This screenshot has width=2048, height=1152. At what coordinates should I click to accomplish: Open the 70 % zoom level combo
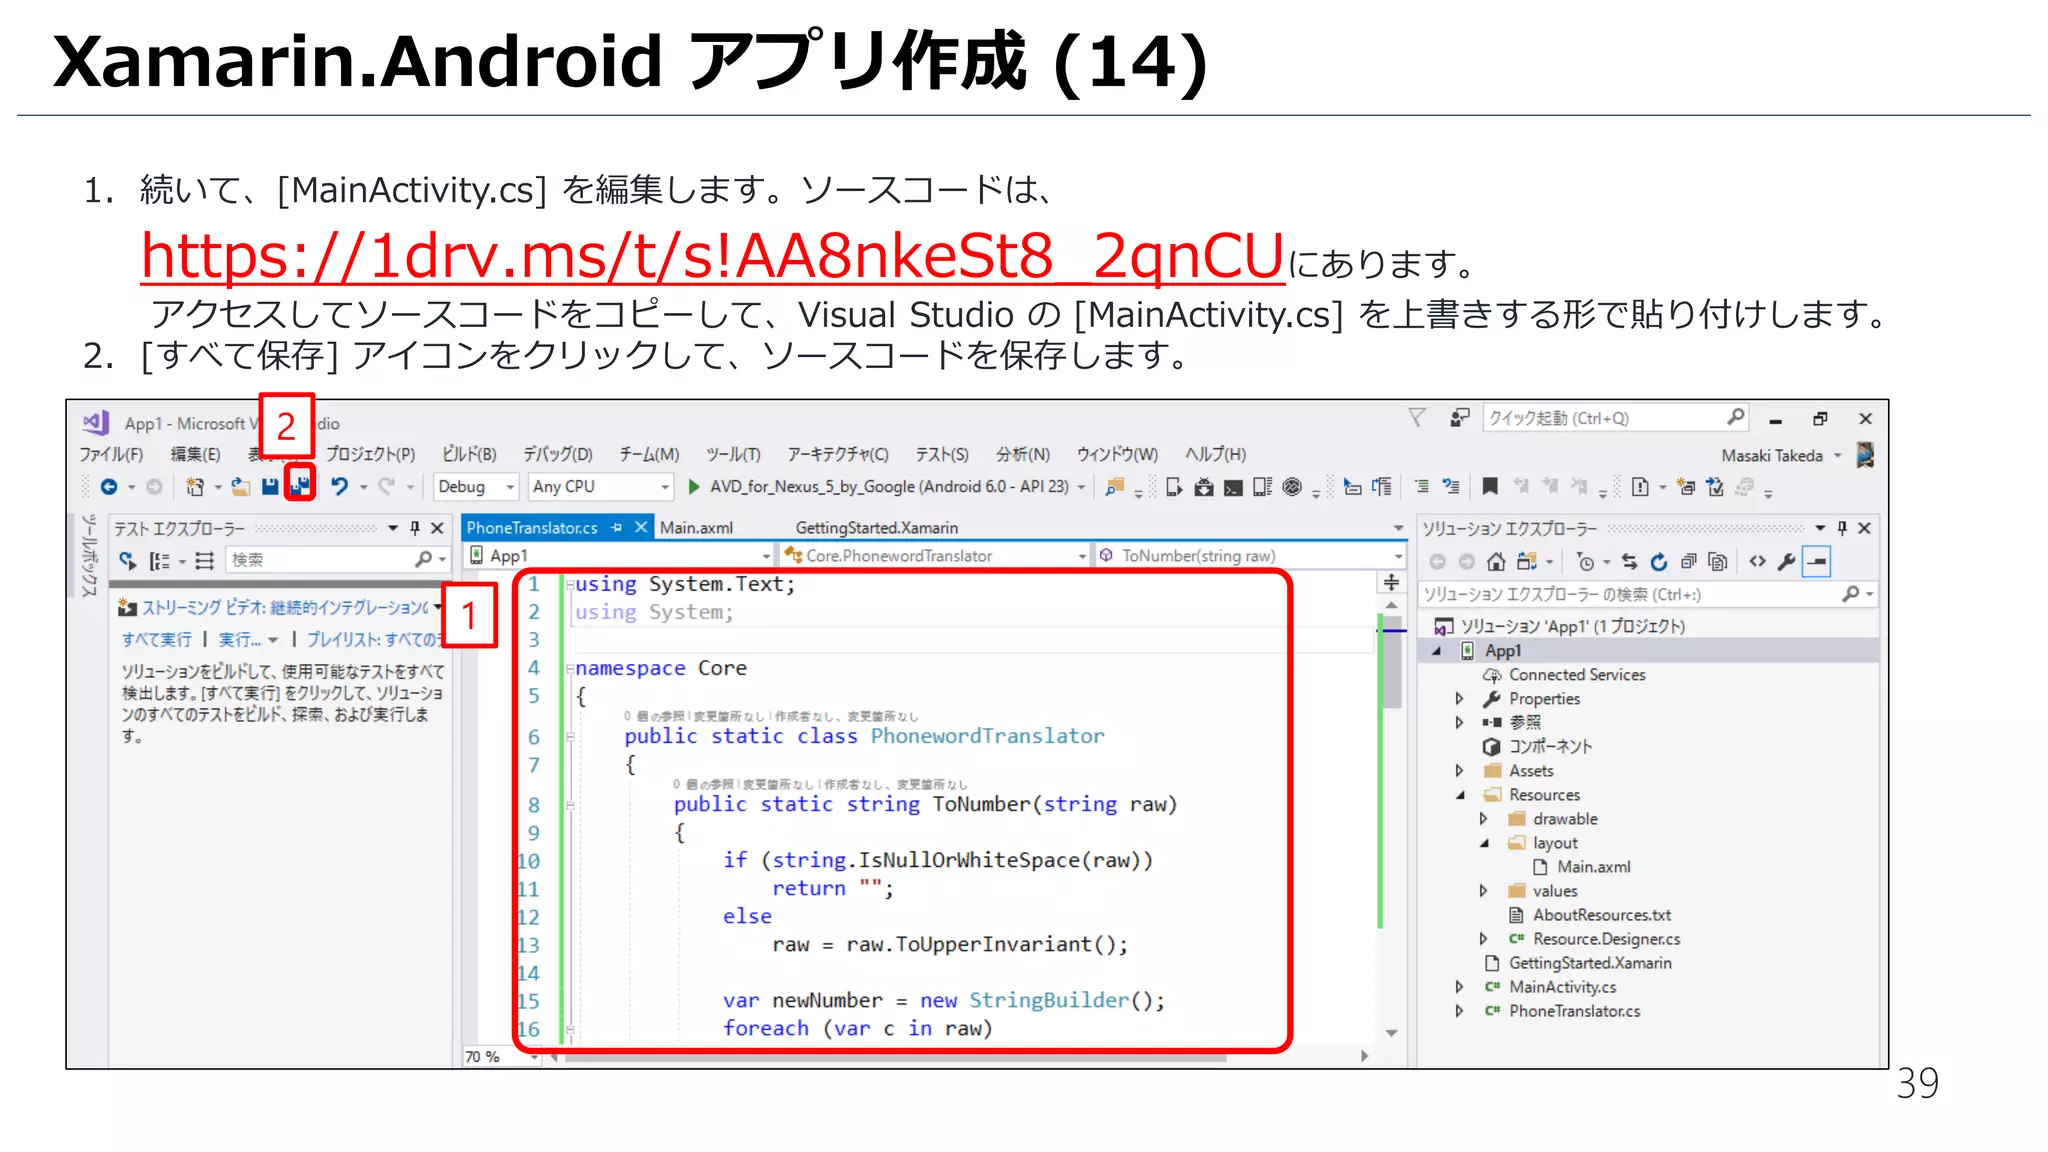click(x=500, y=1057)
